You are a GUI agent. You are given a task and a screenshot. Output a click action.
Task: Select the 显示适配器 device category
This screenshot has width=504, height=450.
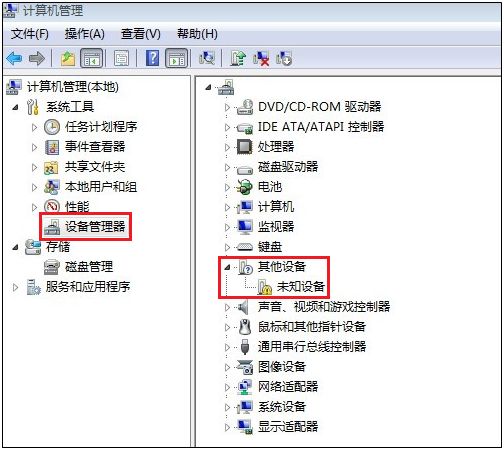[x=288, y=426]
